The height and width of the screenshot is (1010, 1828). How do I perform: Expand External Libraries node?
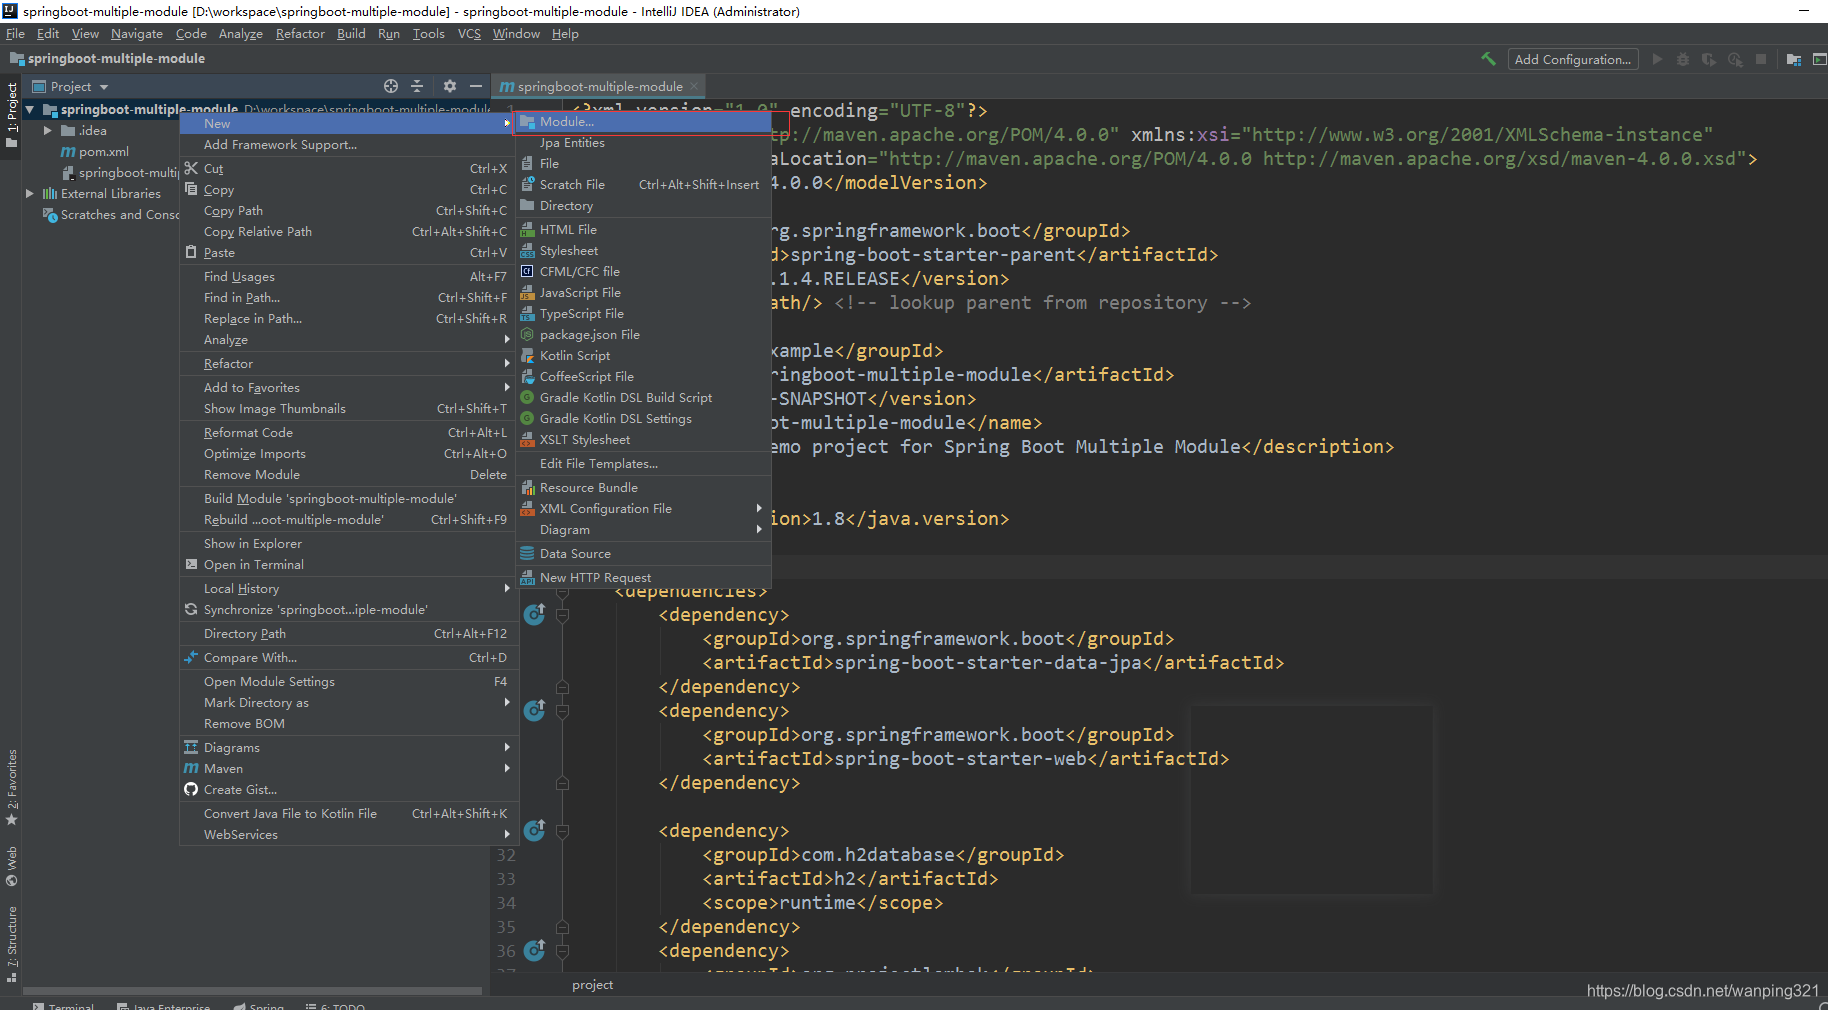(30, 194)
